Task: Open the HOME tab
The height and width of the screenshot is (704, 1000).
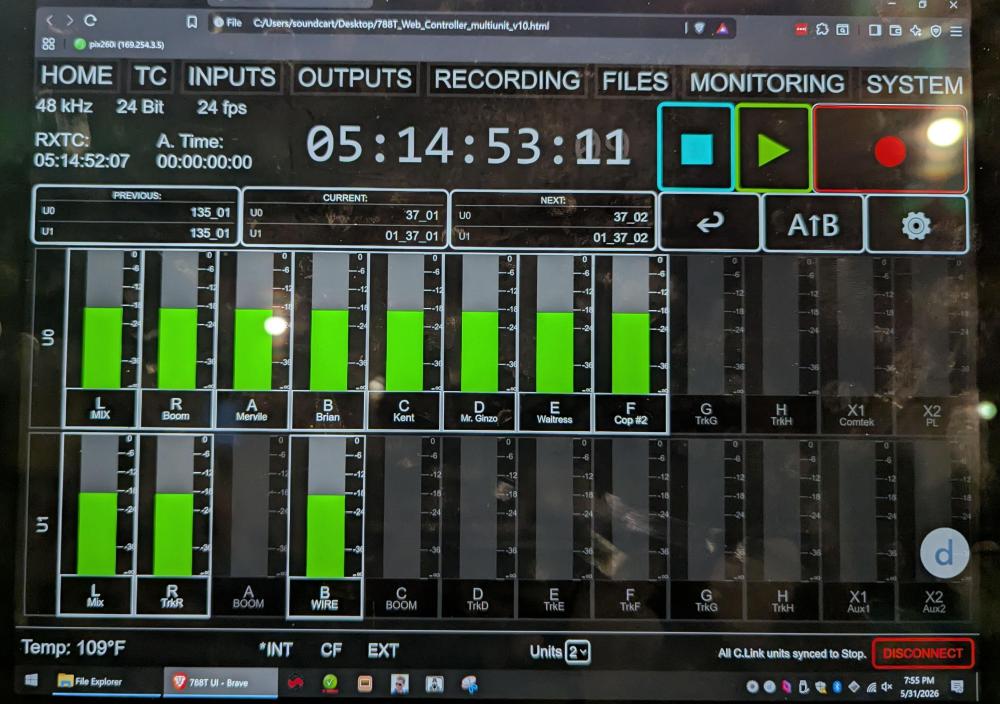Action: point(77,75)
